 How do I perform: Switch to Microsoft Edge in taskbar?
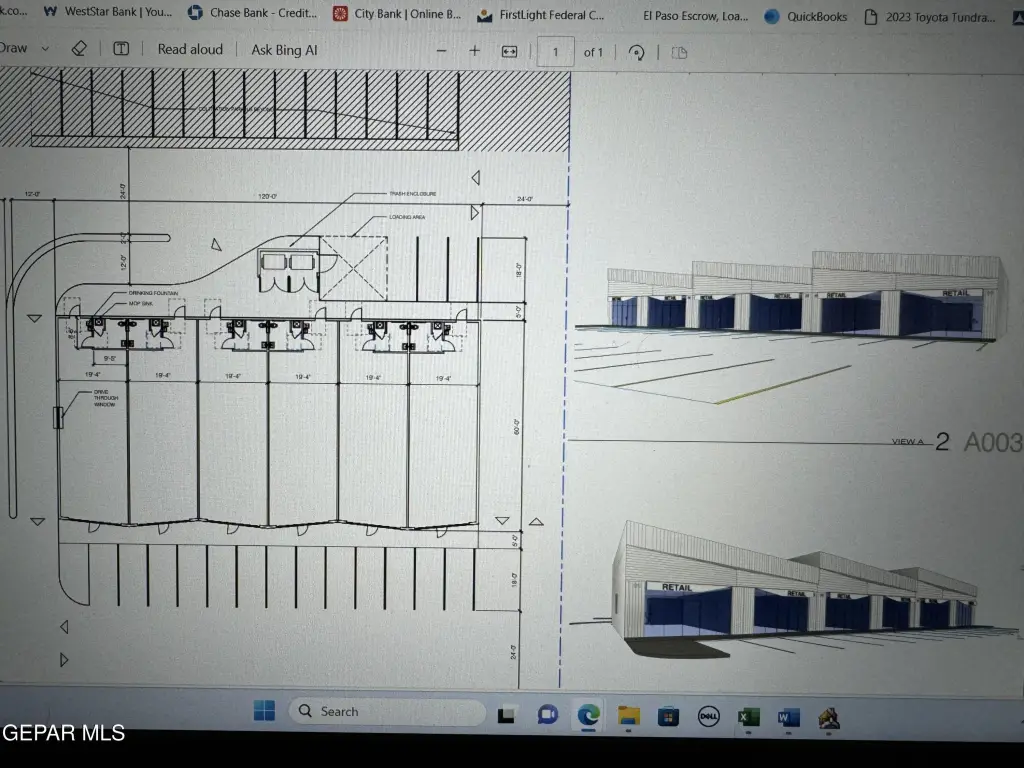pyautogui.click(x=588, y=716)
